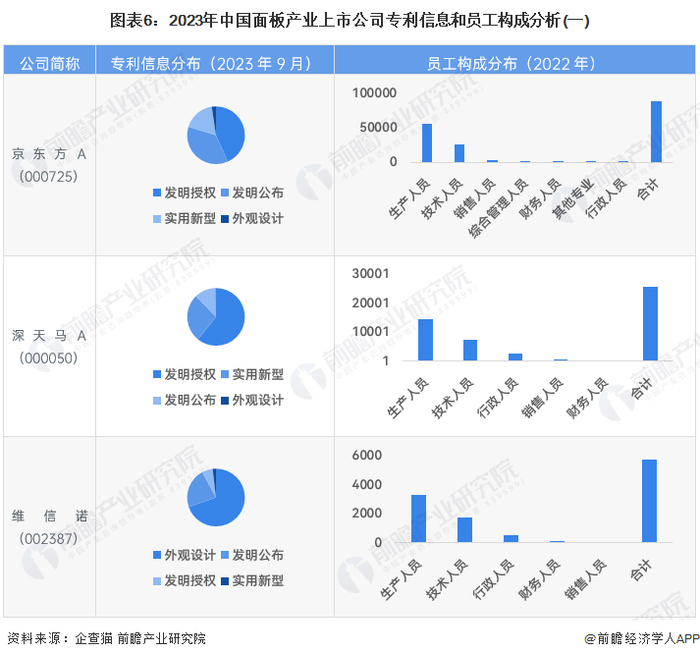
Task: Click the 10001 axis value
Action: tap(370, 332)
